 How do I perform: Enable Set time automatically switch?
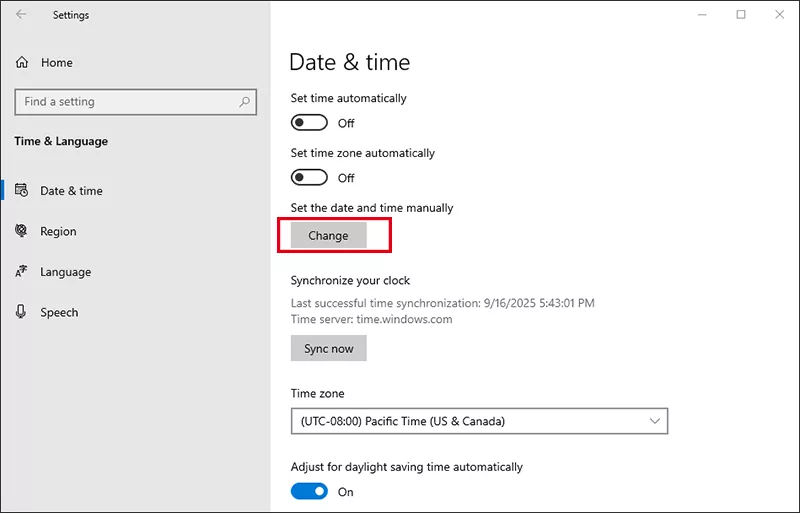click(x=309, y=123)
